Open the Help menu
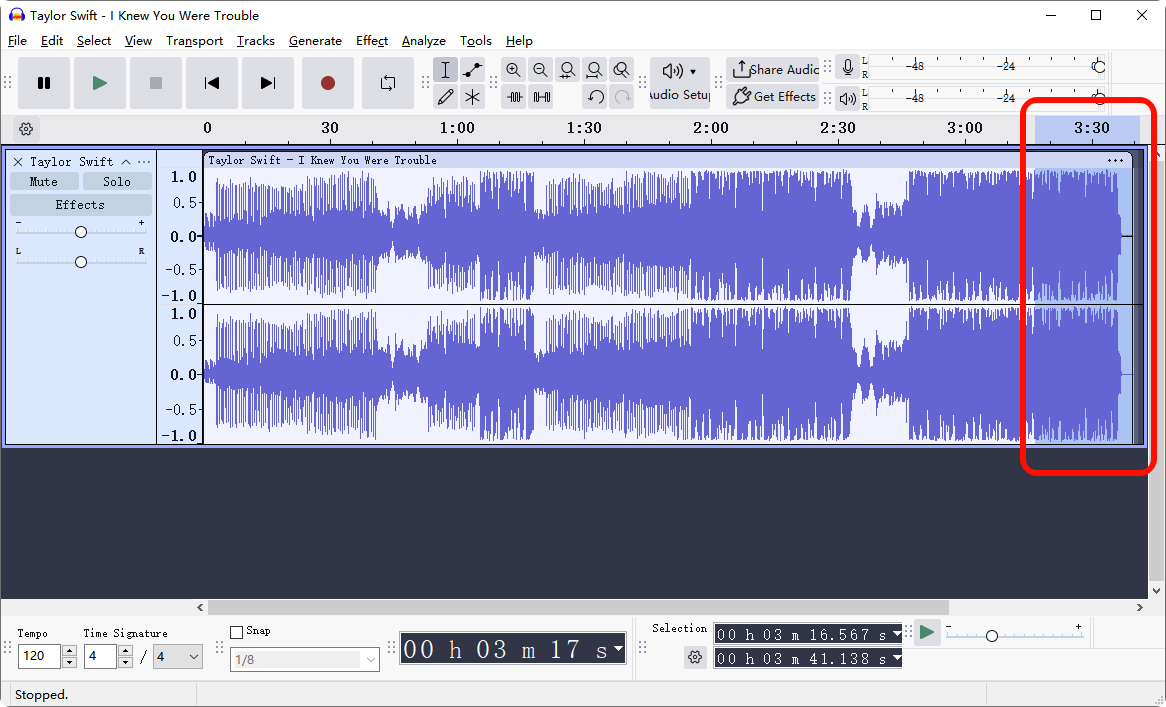 tap(519, 41)
